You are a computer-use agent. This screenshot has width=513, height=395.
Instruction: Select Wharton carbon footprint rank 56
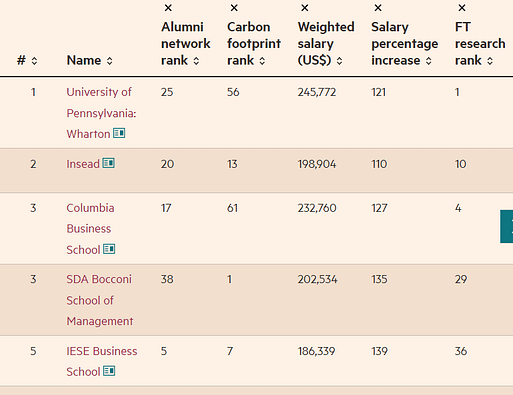coord(233,92)
